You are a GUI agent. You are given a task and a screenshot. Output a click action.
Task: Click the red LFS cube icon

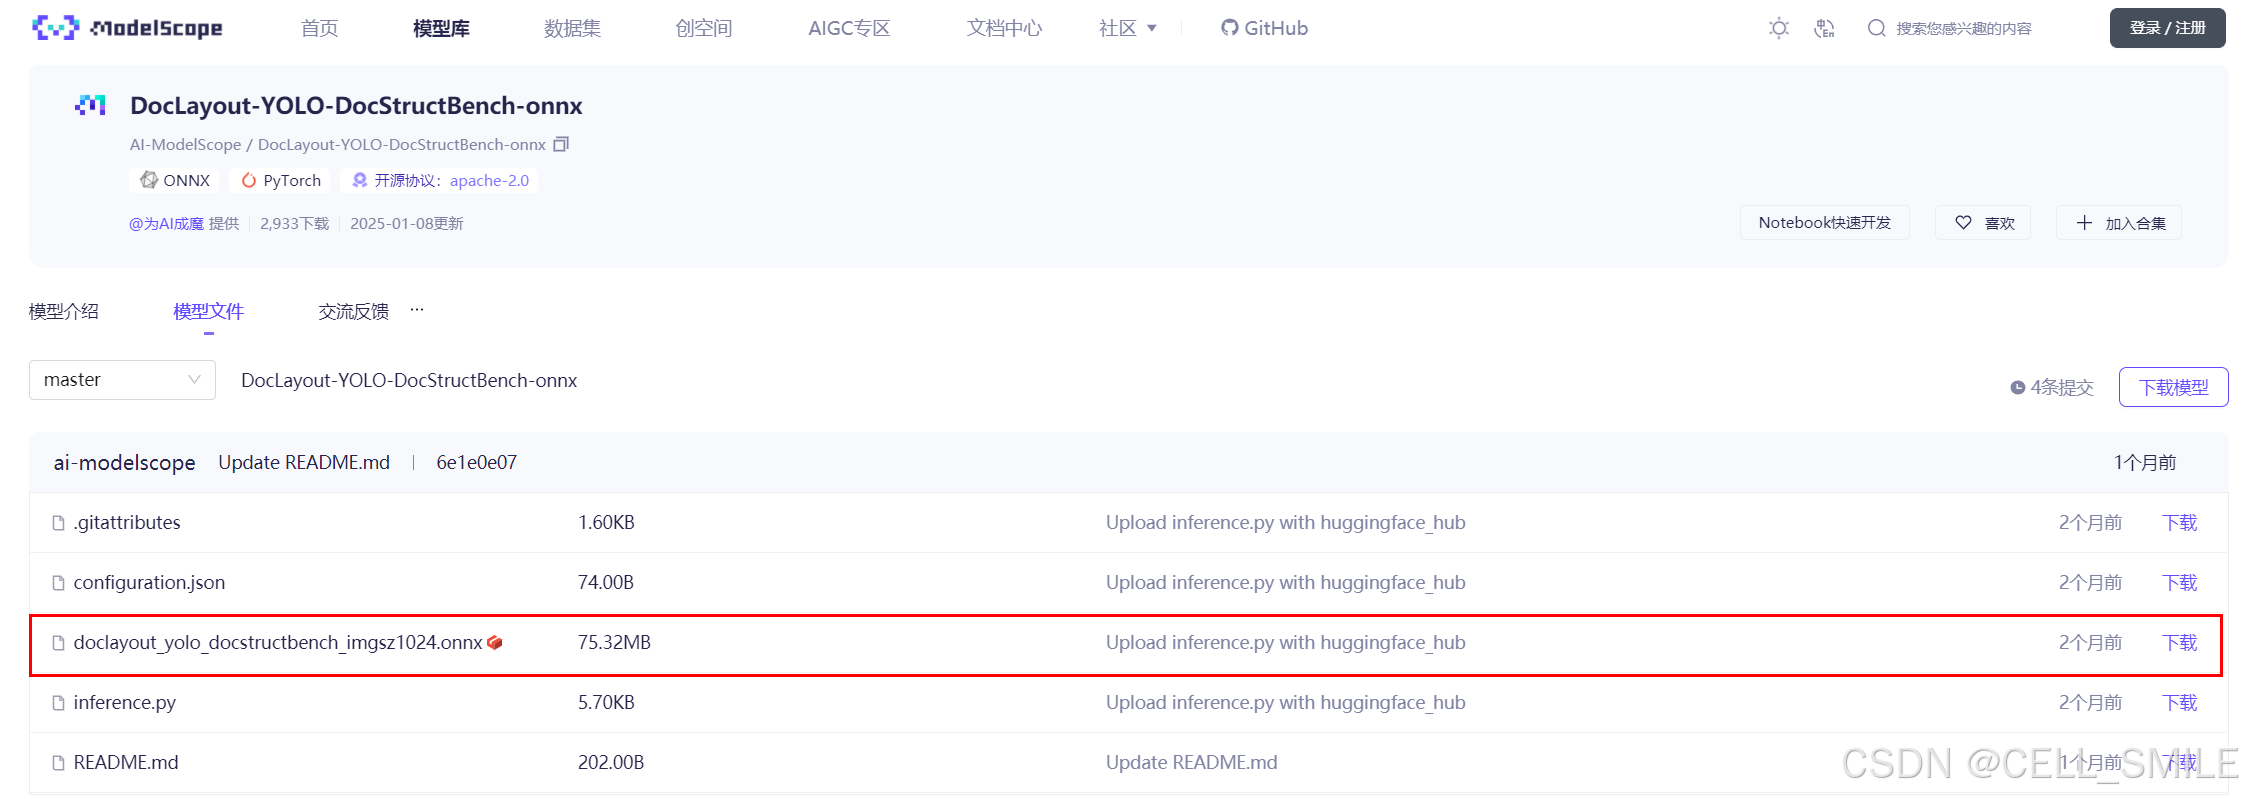pos(494,643)
